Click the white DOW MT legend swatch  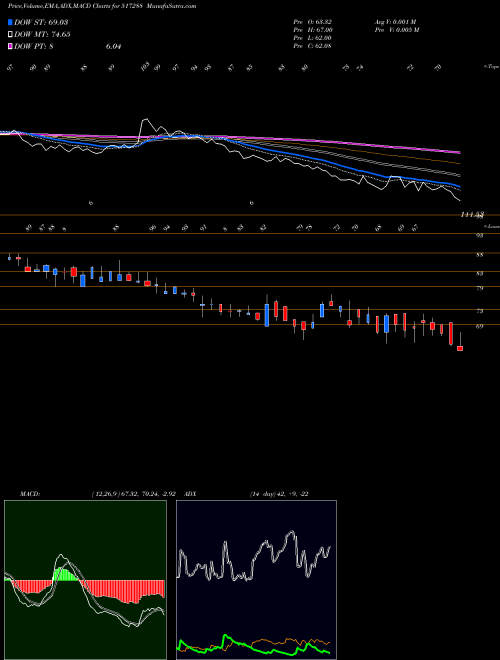pyautogui.click(x=10, y=35)
